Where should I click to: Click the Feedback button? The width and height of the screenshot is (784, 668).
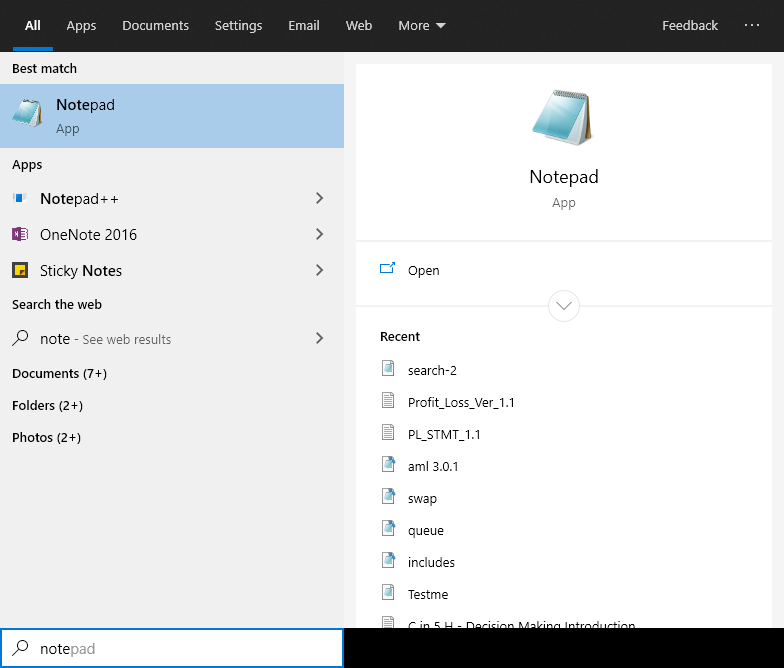pos(690,26)
